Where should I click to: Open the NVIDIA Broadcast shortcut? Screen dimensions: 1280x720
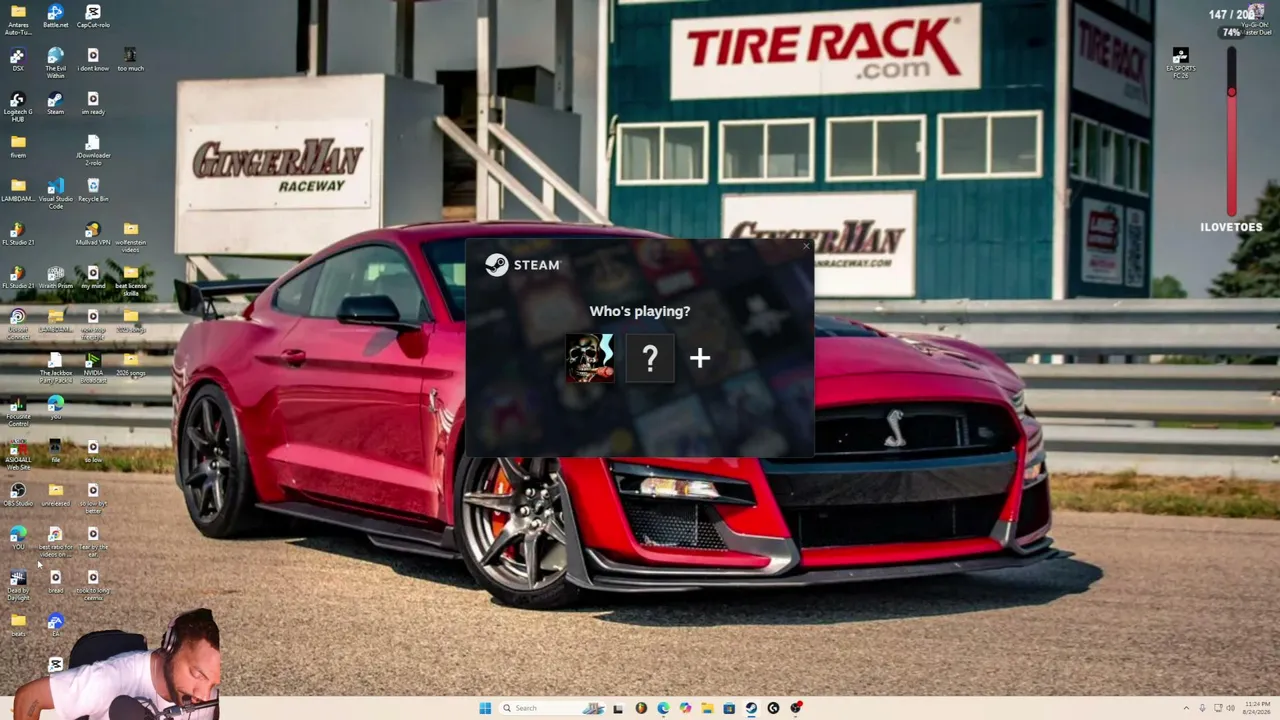tap(93, 368)
